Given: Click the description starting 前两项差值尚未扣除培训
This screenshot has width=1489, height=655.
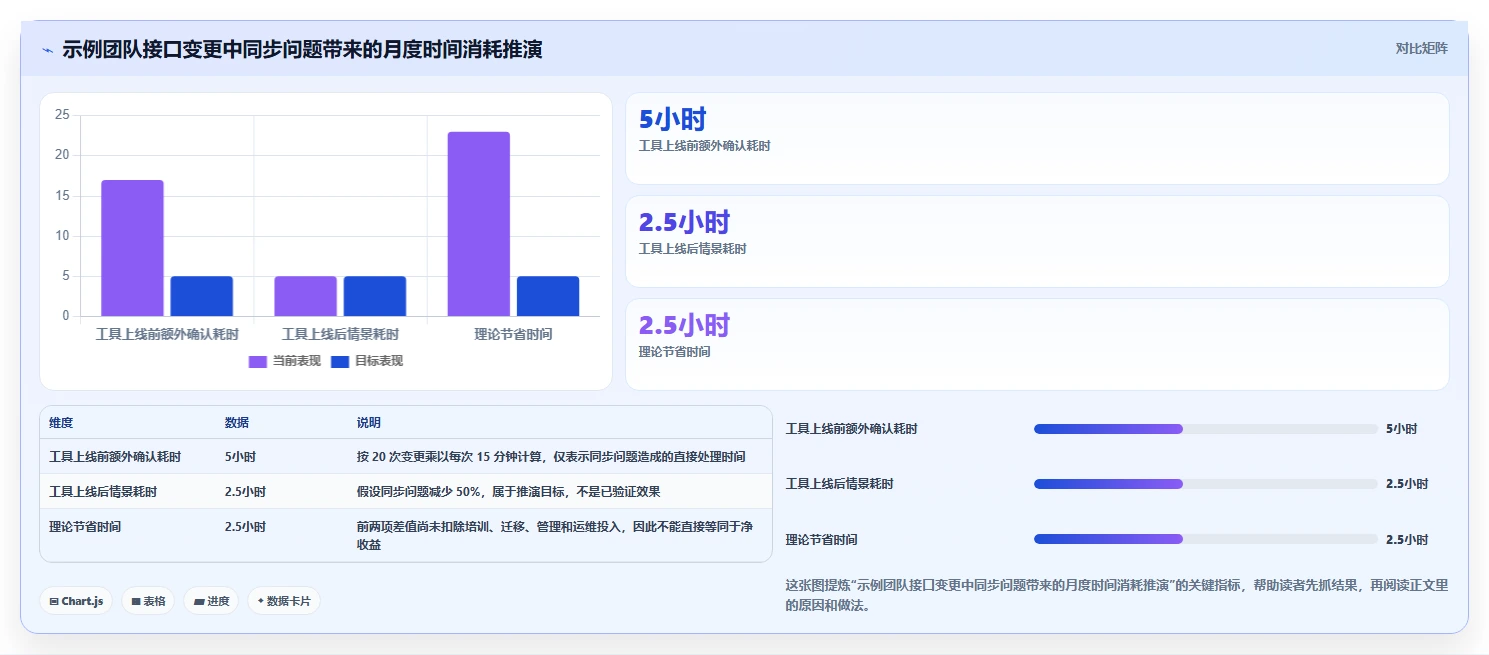Looking at the screenshot, I should [555, 536].
